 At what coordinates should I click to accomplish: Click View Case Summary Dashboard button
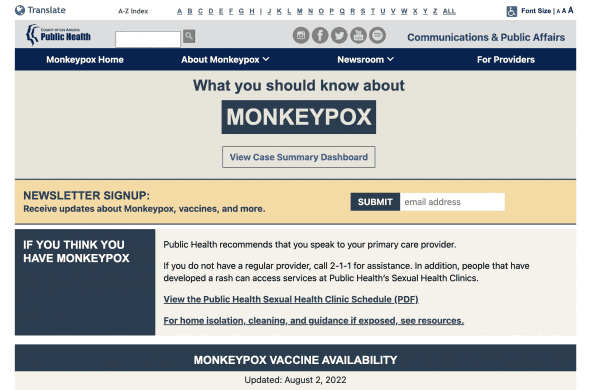coord(298,157)
